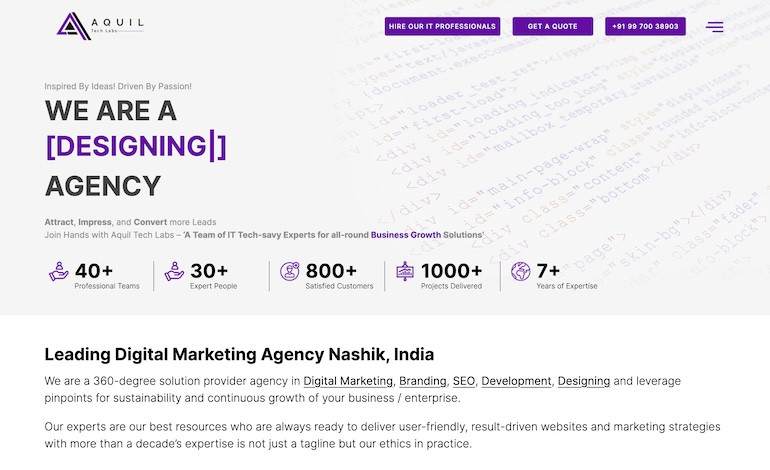Open the Development link
Image resolution: width=770 pixels, height=470 pixels.
(x=516, y=381)
